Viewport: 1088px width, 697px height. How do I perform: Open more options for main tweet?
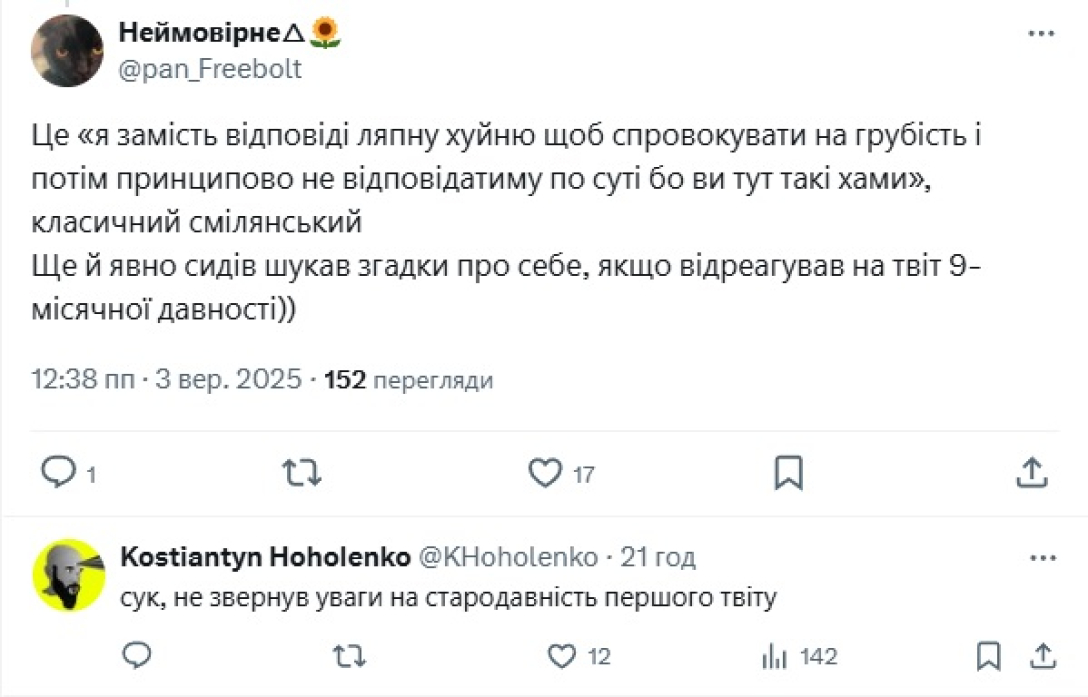click(1041, 33)
